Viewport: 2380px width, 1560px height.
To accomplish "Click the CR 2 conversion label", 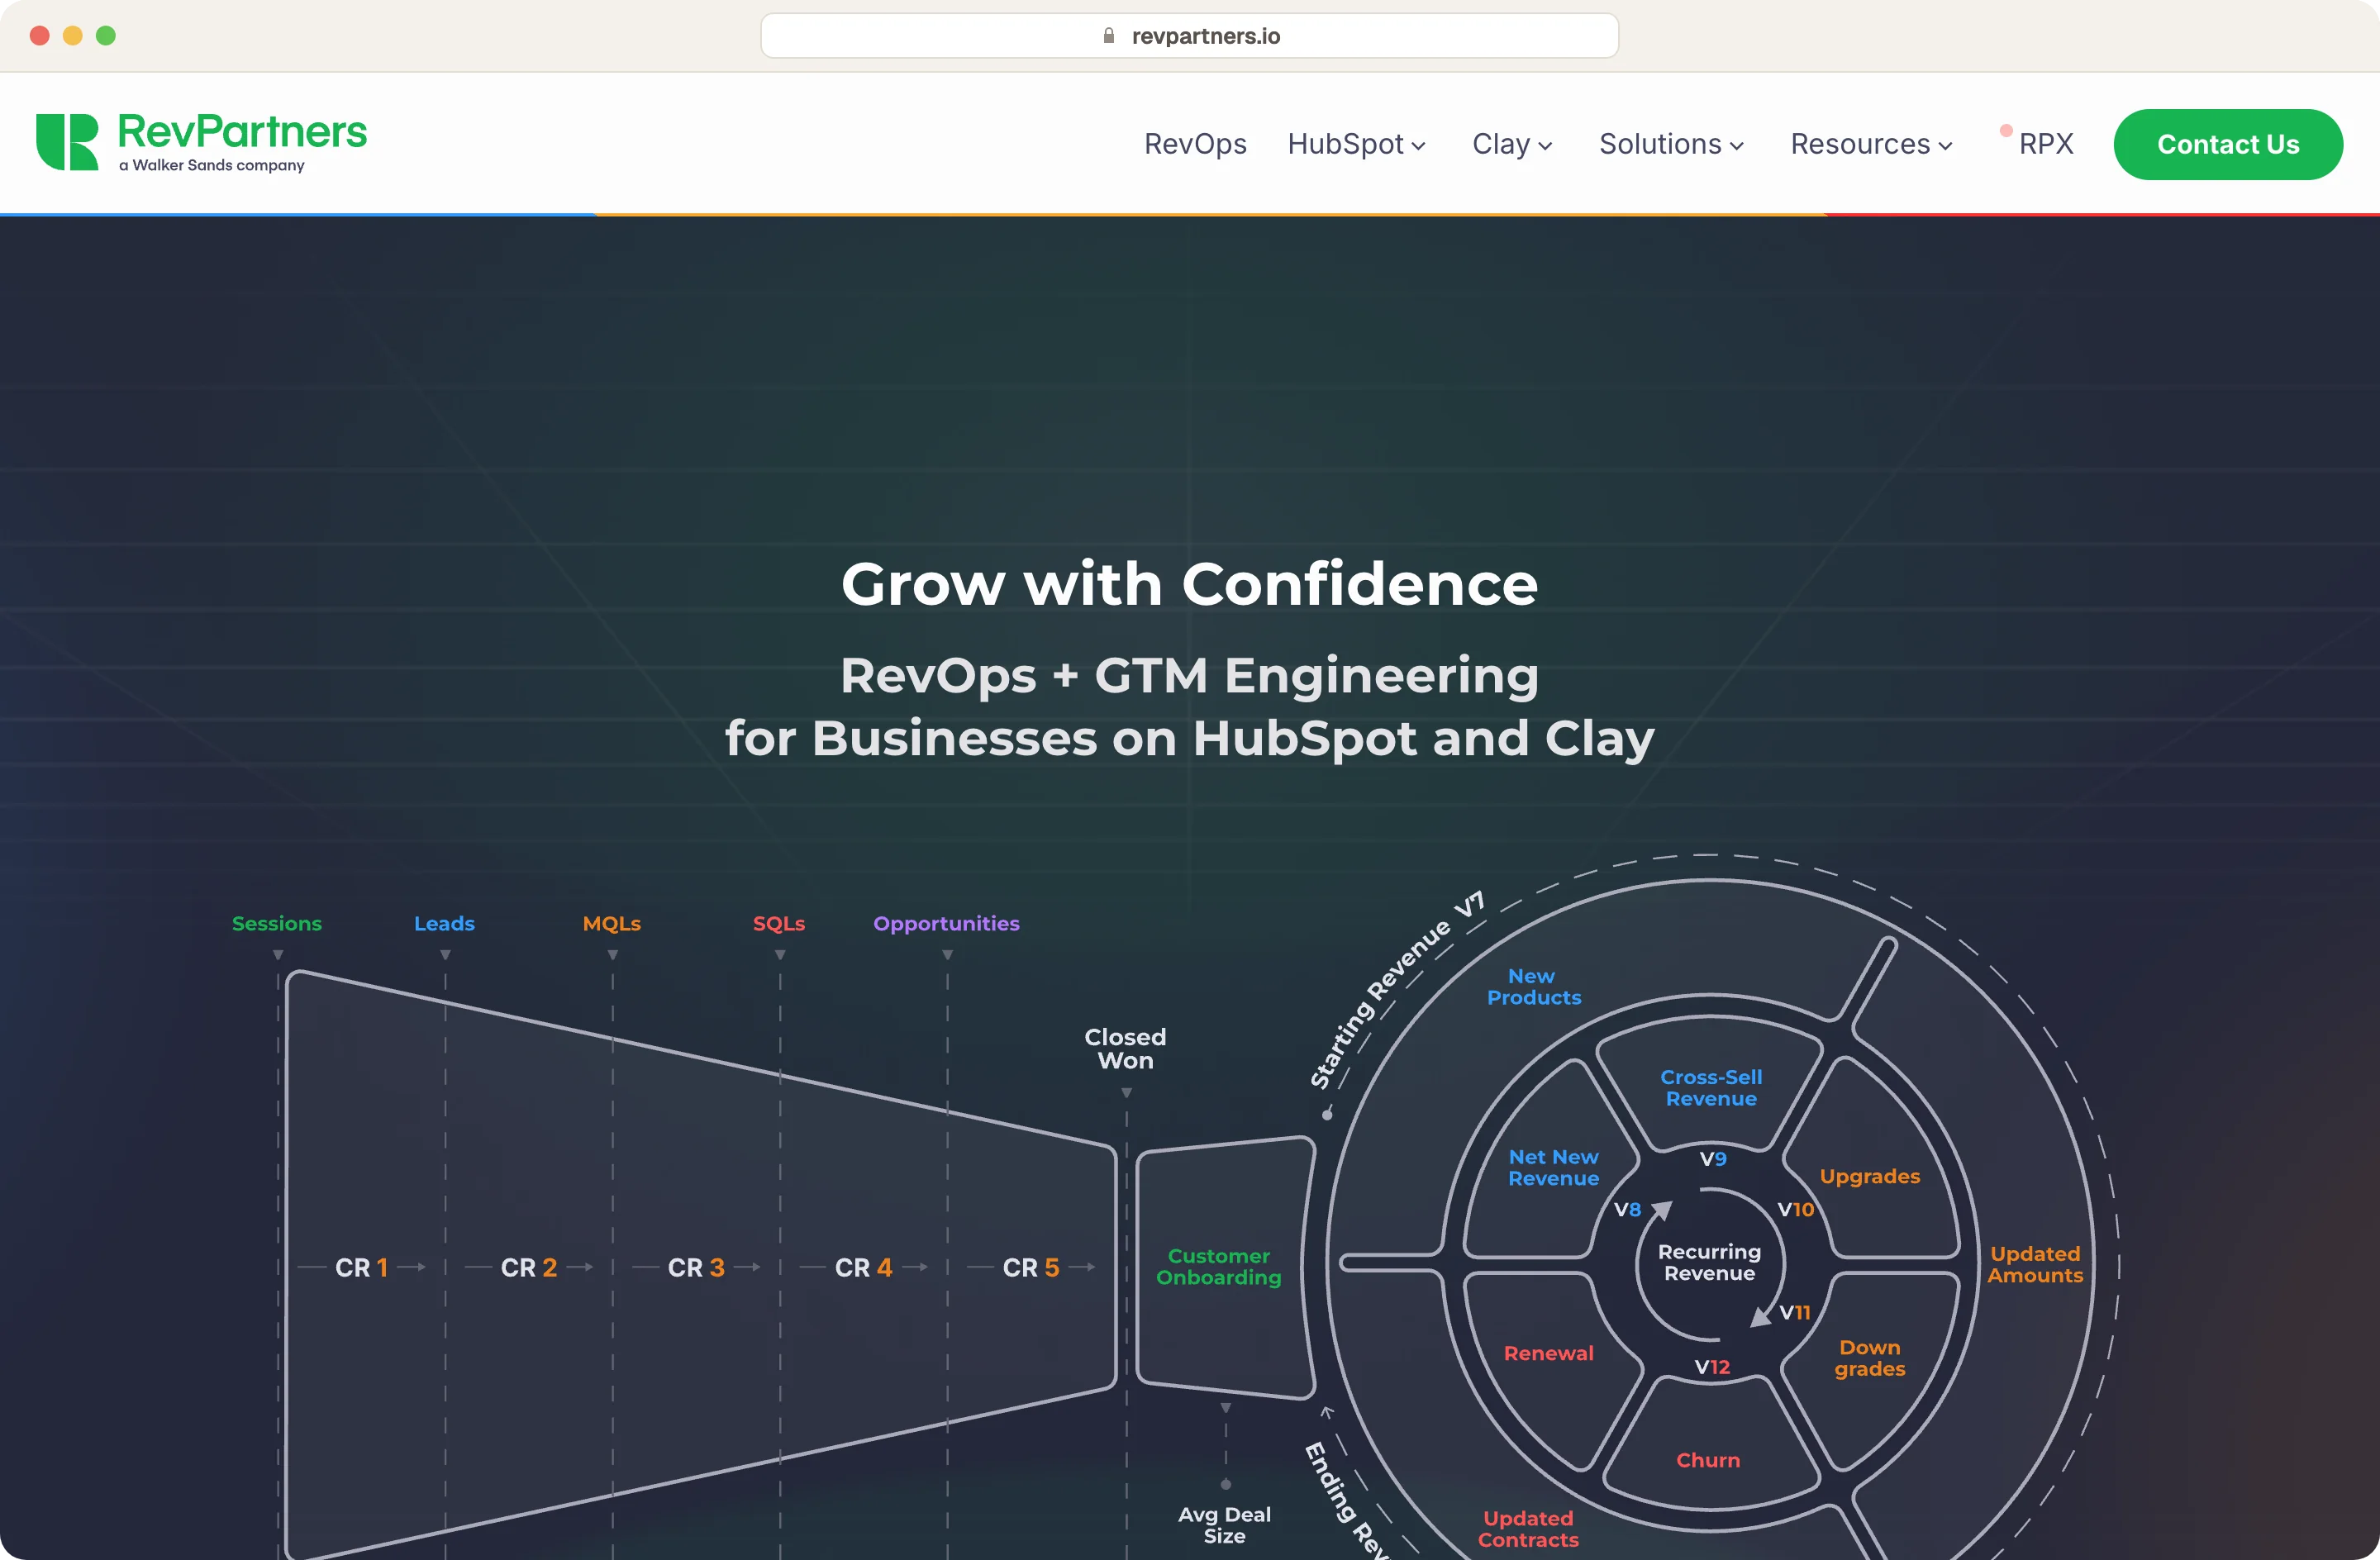I will [528, 1267].
